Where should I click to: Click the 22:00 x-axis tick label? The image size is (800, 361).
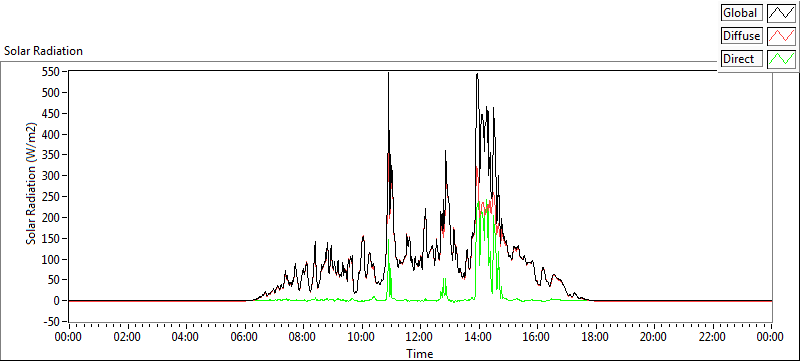(x=713, y=337)
